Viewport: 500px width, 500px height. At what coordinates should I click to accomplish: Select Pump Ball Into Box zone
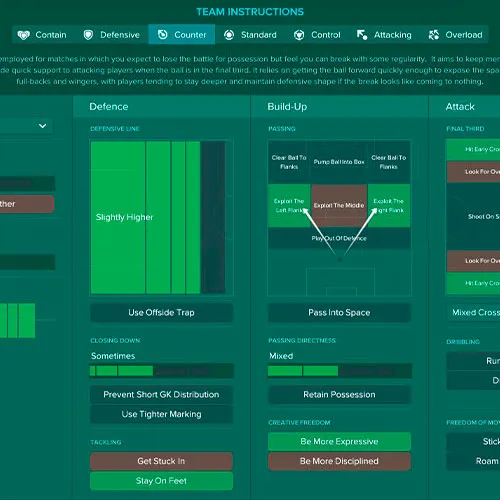(x=339, y=162)
